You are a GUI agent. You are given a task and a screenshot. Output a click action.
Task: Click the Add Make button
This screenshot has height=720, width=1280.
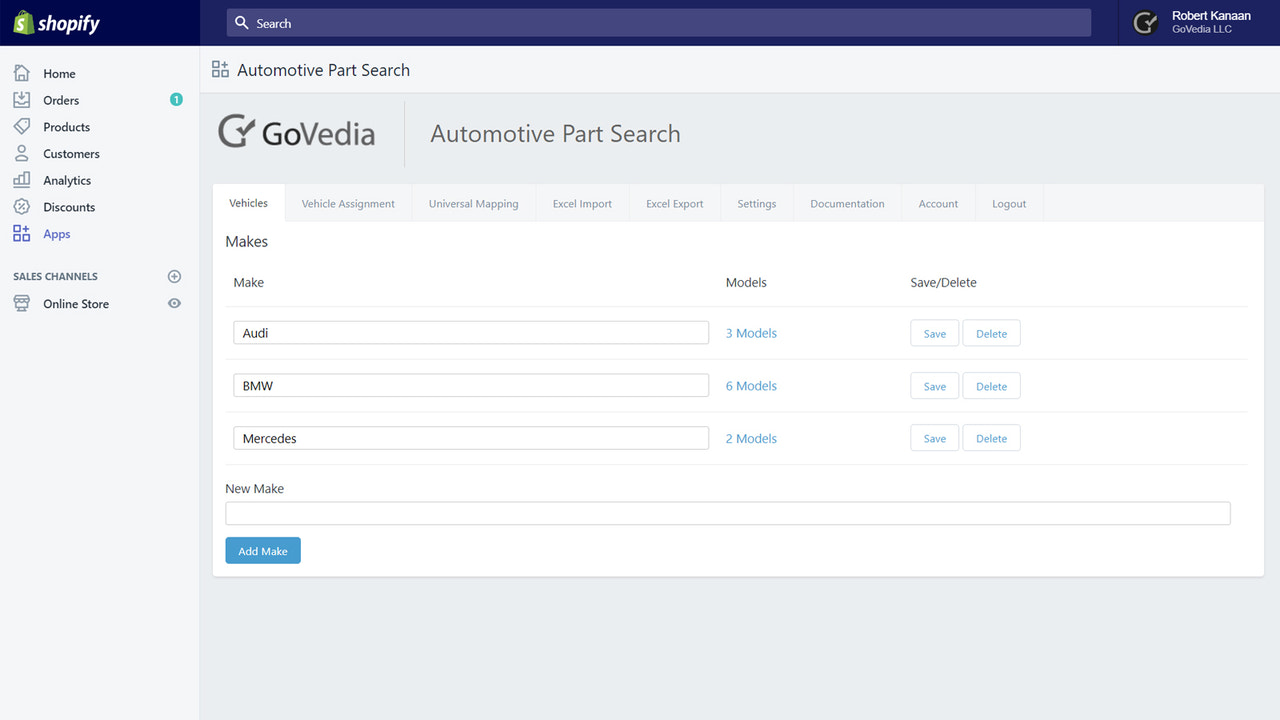(x=262, y=550)
